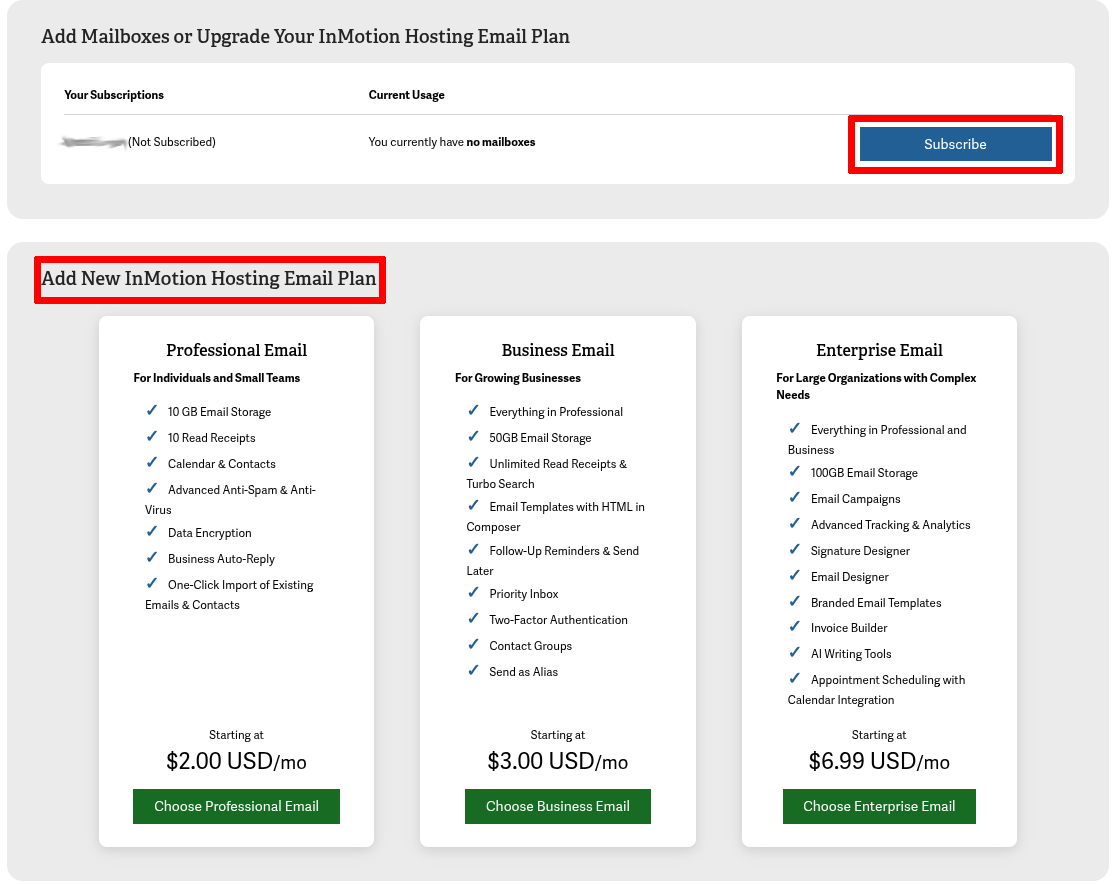Choose the Business Email plan
The width and height of the screenshot is (1112, 884).
(557, 806)
